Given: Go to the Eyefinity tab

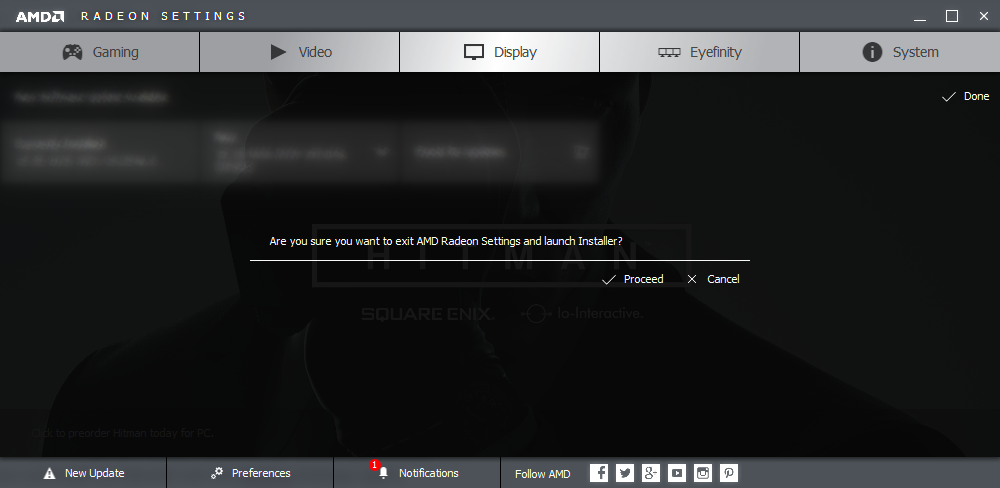Looking at the screenshot, I should (700, 52).
